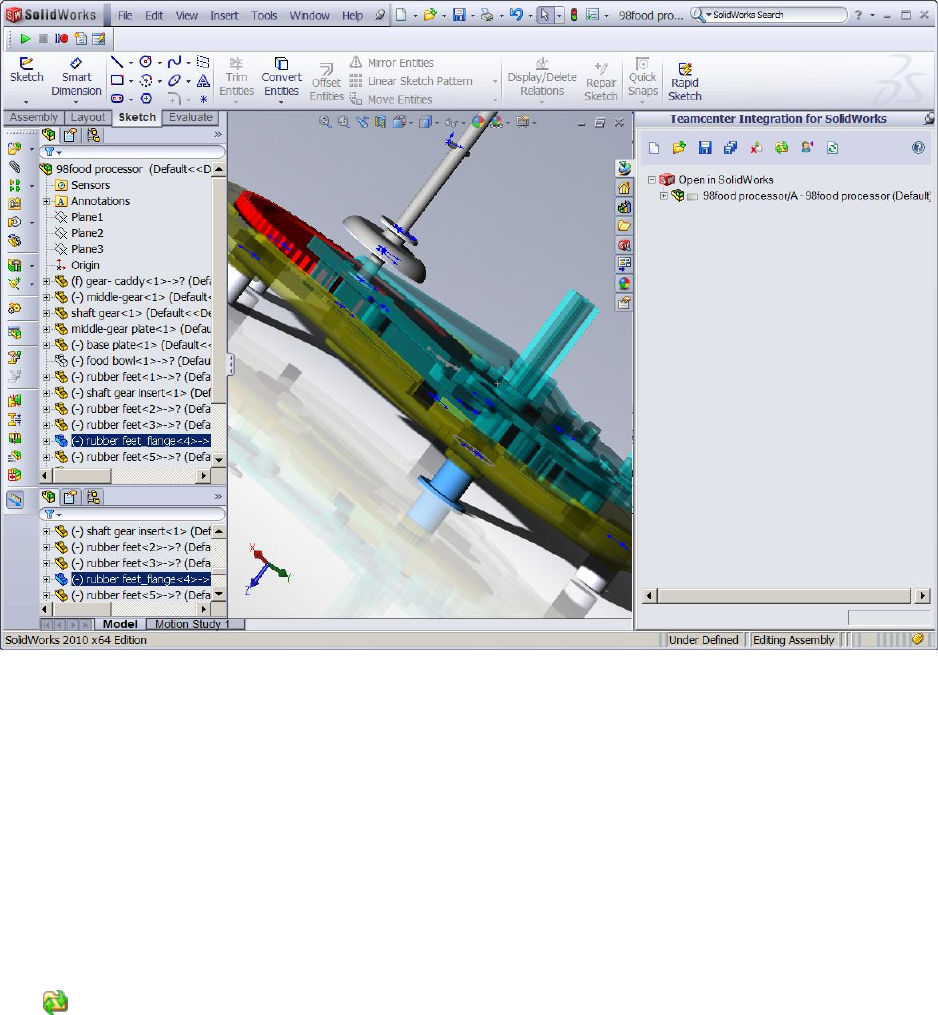The image size is (938, 1015).
Task: Click the Options icon in title toolbar
Action: click(592, 14)
